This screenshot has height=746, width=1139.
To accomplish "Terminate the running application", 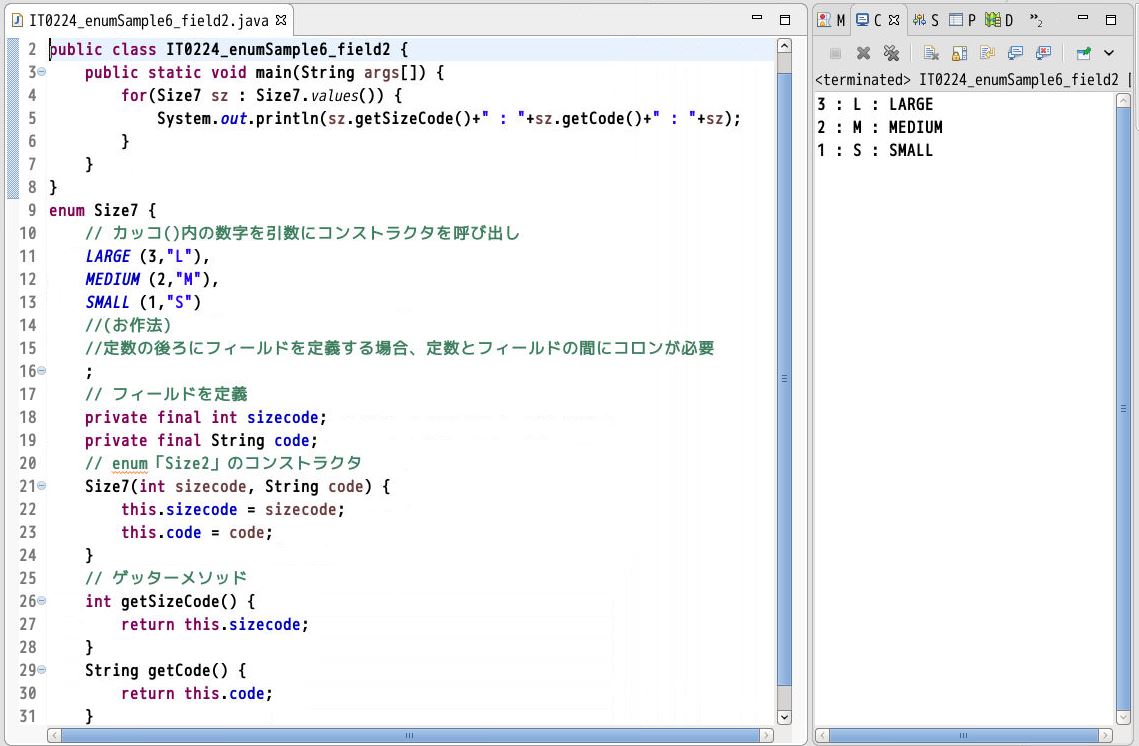I will (x=835, y=52).
